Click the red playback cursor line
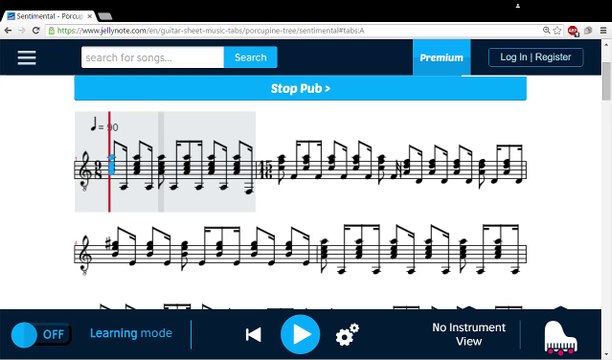612x360 pixels. 109,162
